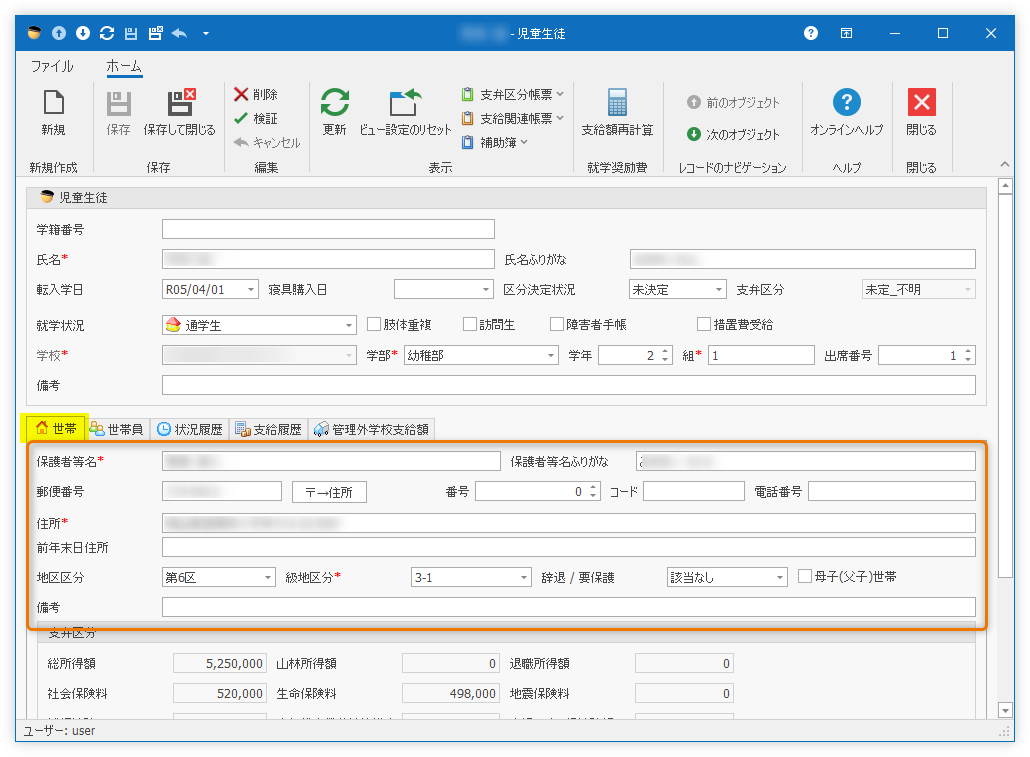Open the 区分決定状況 dropdown
The height and width of the screenshot is (757, 1030).
coord(719,290)
